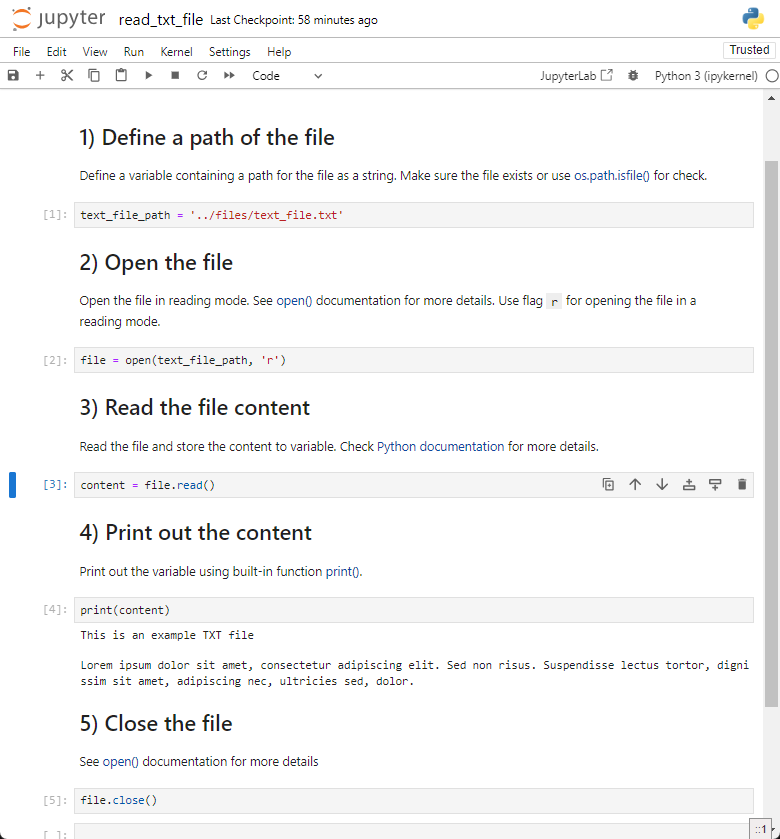Open the Settings menu
This screenshot has width=780, height=839.
230,52
